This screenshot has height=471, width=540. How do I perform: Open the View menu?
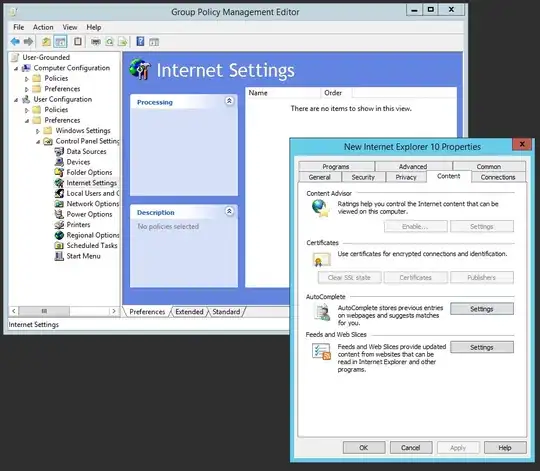coord(70,27)
